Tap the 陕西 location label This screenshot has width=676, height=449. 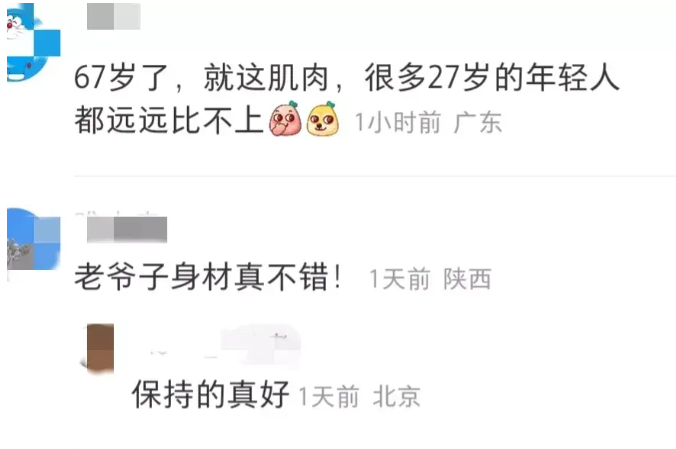[467, 279]
